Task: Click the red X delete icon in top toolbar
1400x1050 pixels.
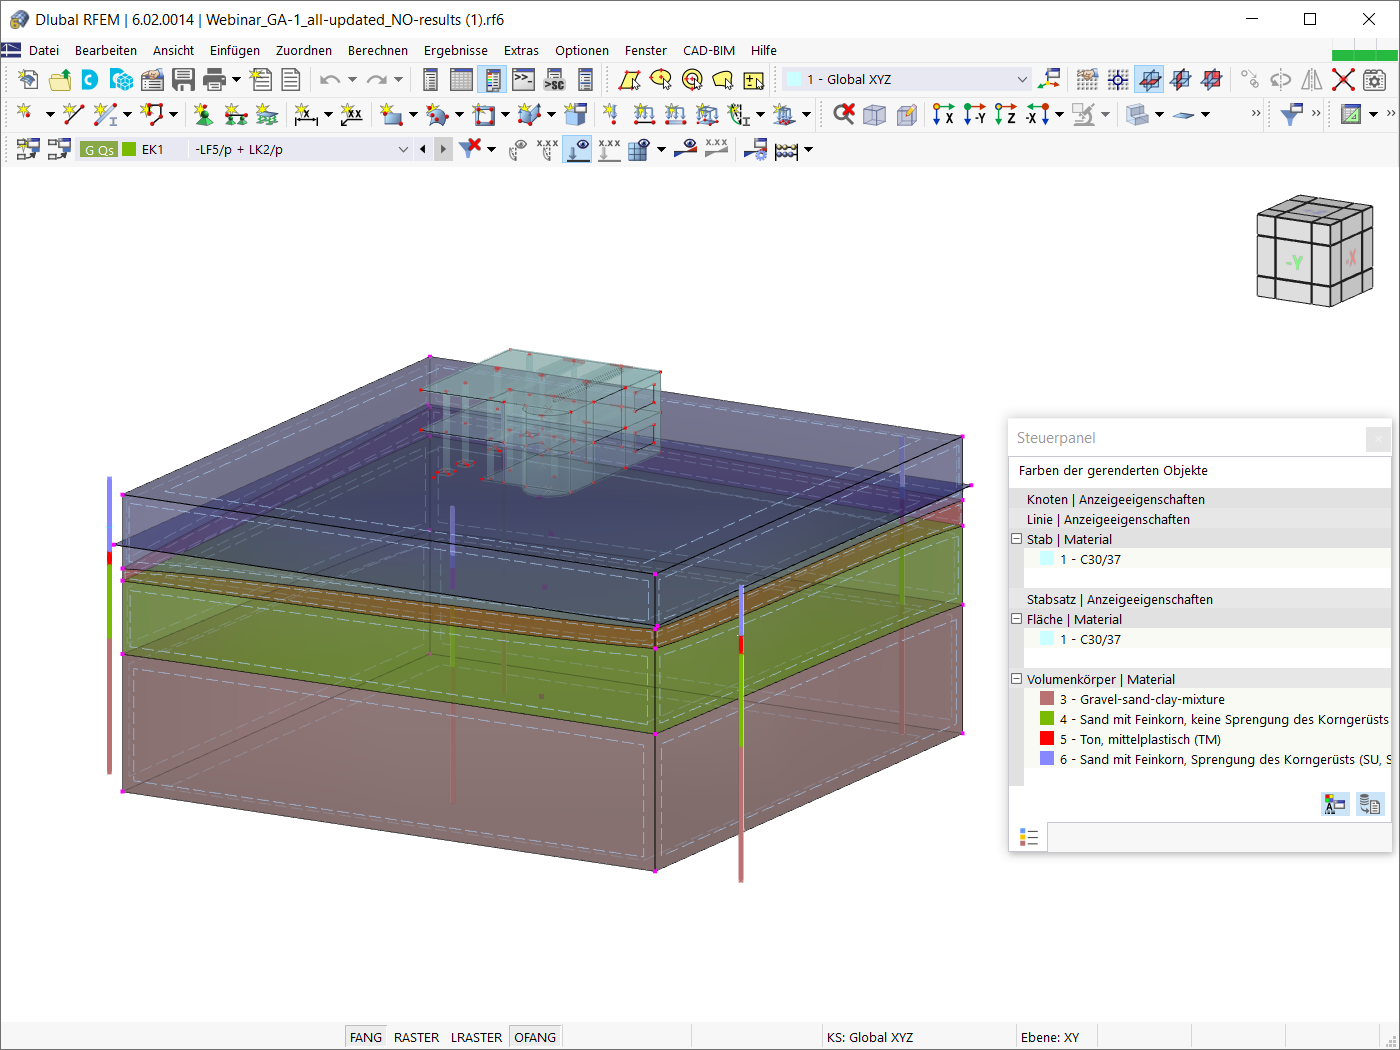Action: pos(1343,80)
